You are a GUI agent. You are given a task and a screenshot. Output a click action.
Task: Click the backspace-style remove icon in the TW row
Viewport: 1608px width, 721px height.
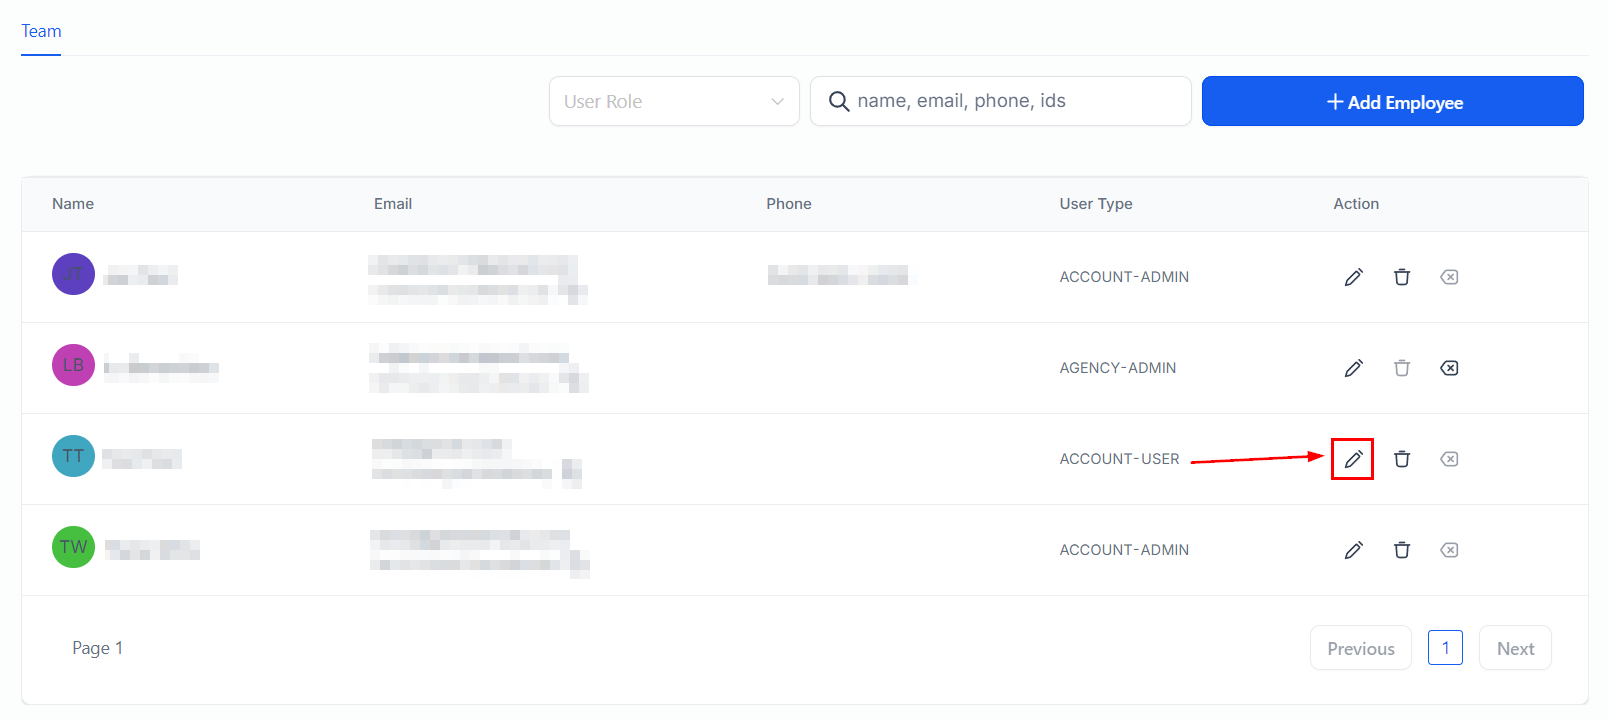[x=1449, y=550]
